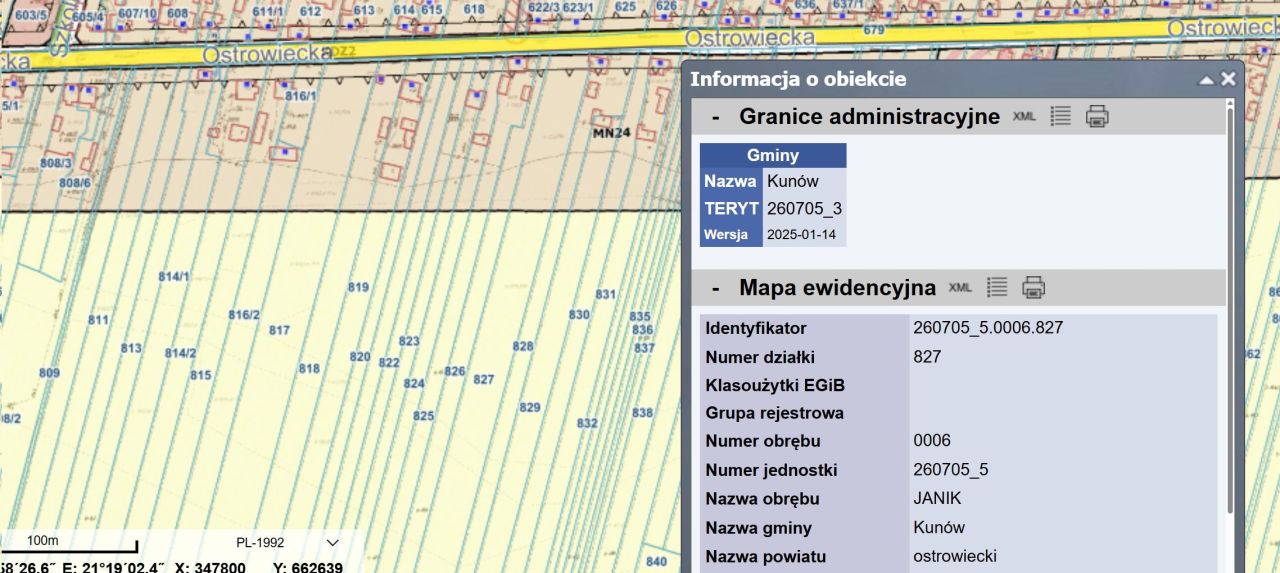Export Mapa ewidencyjna data as XML
1280x573 pixels.
click(x=960, y=288)
